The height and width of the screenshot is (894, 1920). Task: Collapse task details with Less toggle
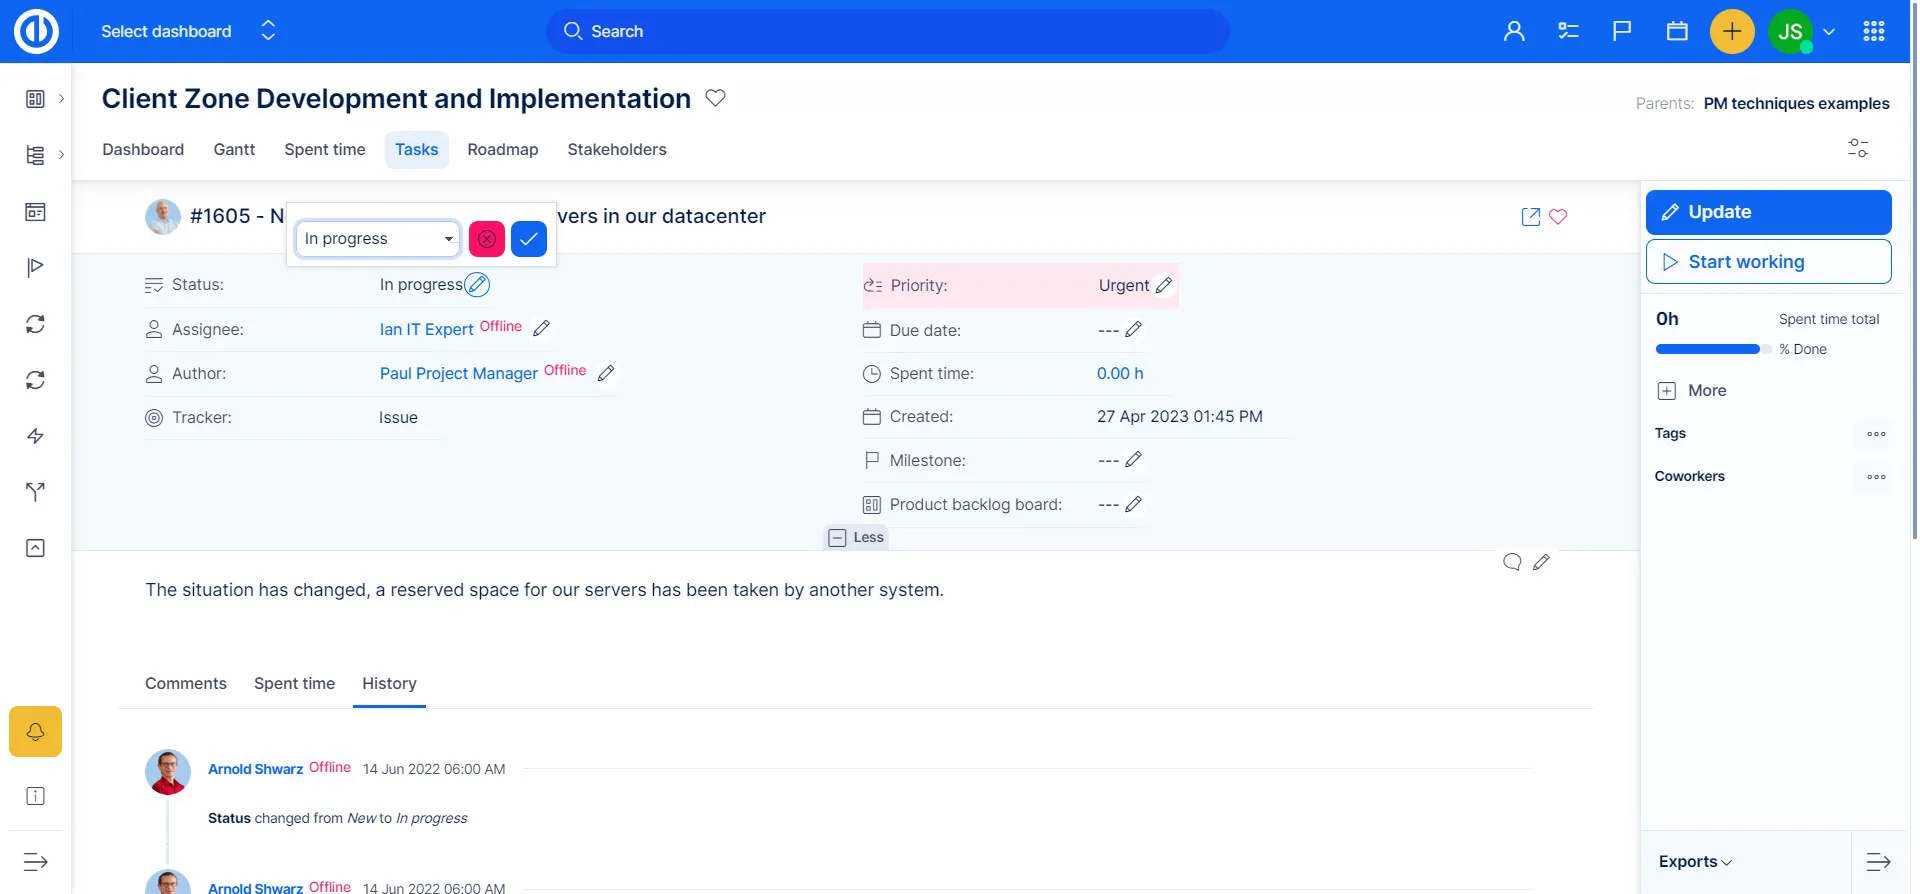(x=856, y=538)
